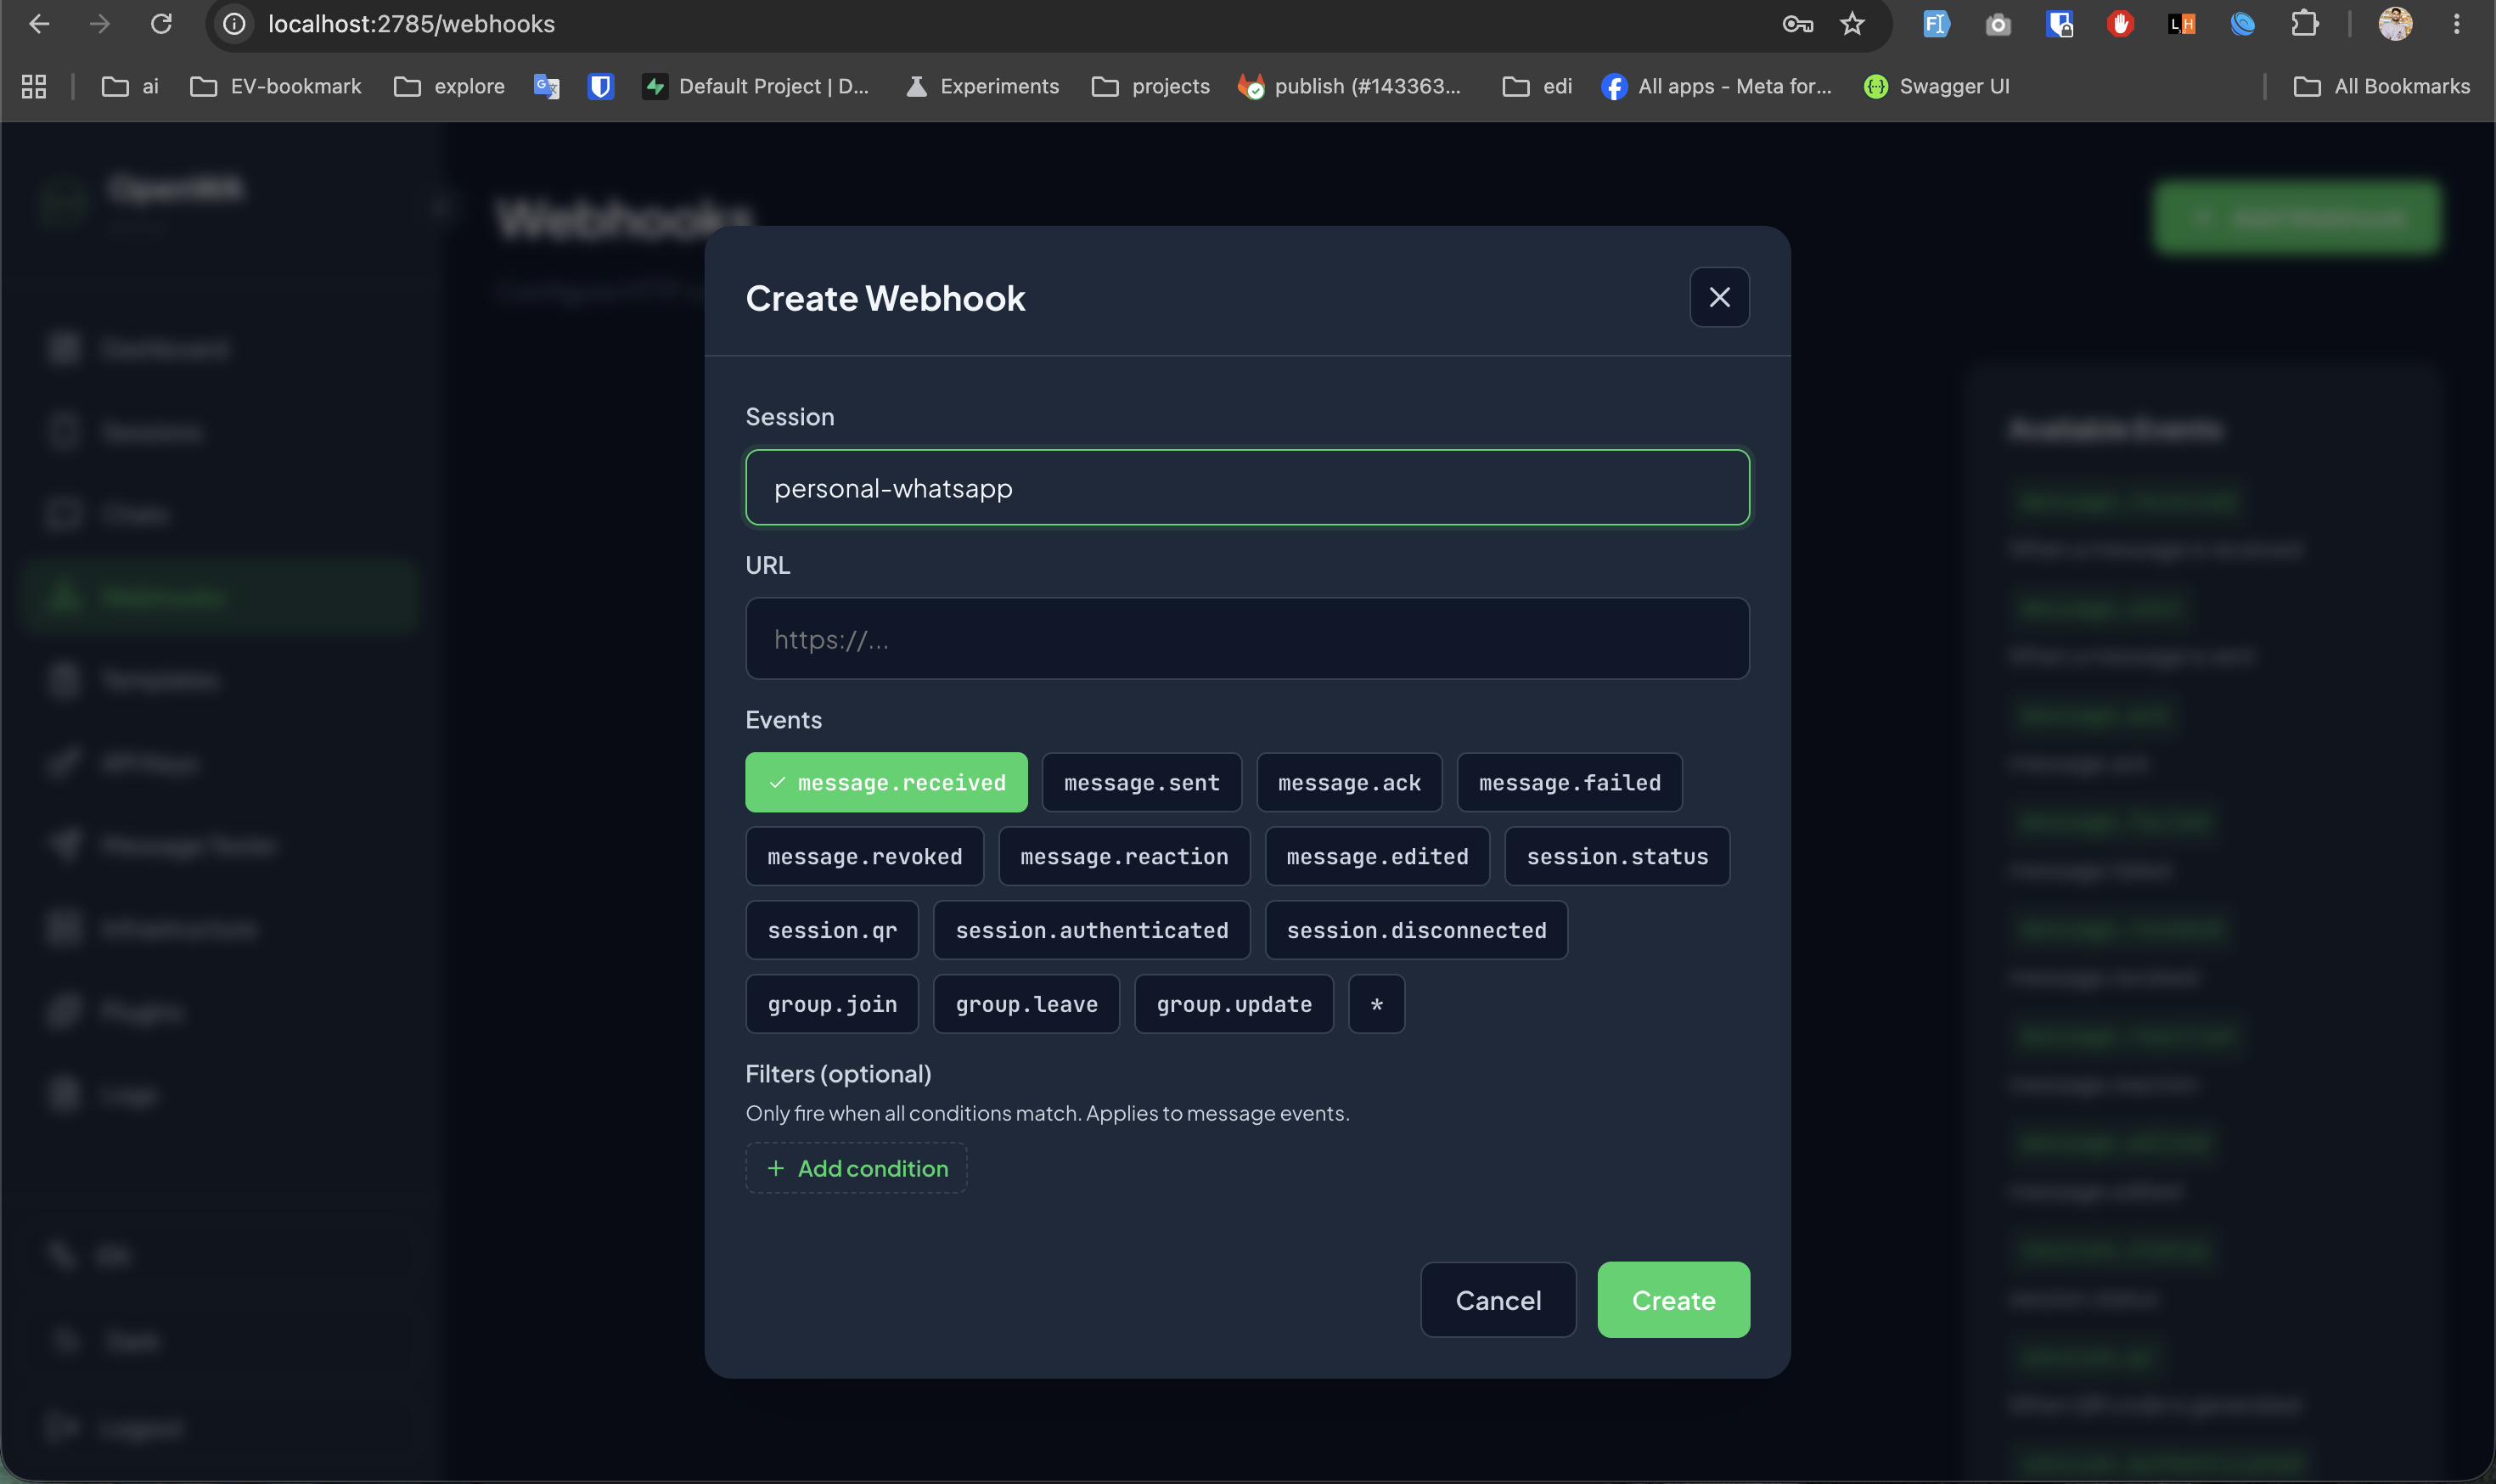Viewport: 2496px width, 1484px height.
Task: Select the message.edited event chip
Action: pos(1377,857)
